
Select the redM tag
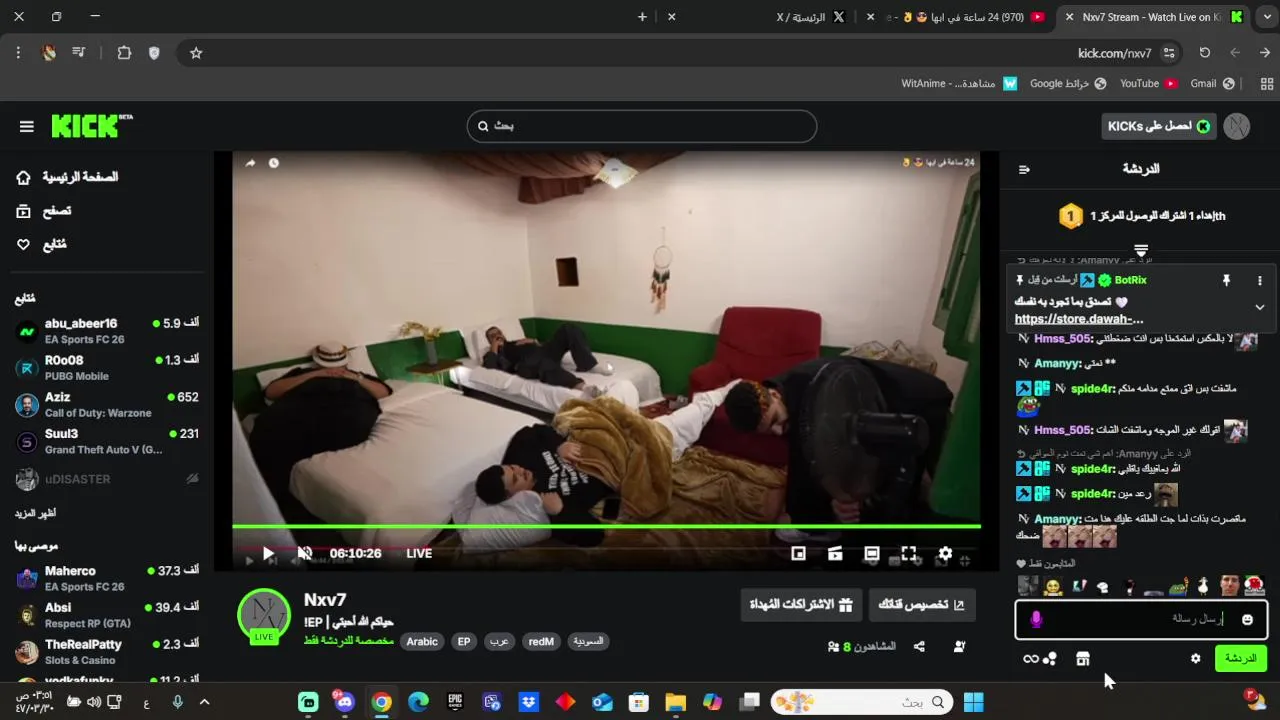click(541, 641)
